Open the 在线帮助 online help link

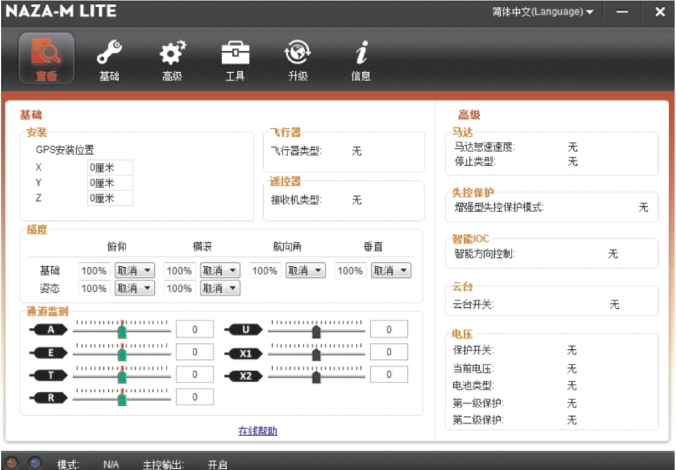point(257,431)
